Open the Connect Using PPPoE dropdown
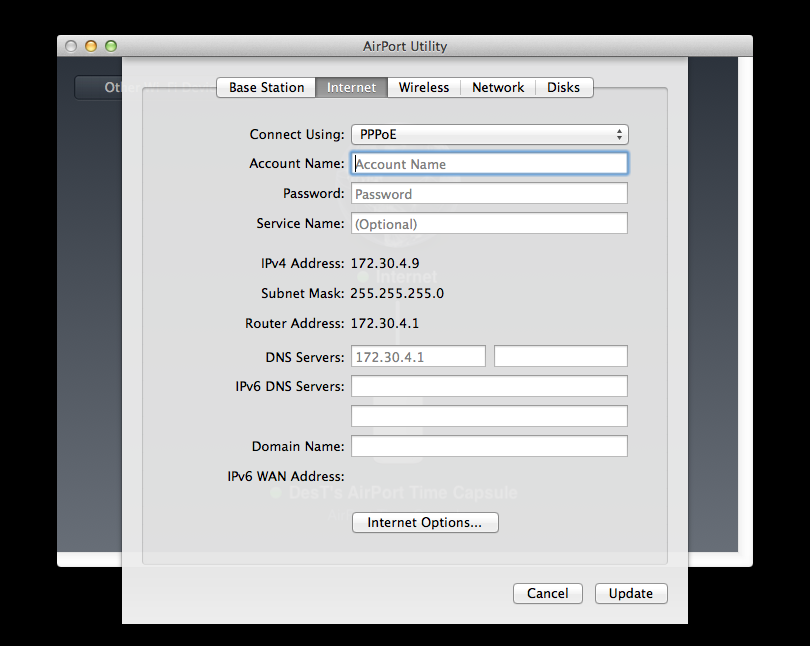This screenshot has height=646, width=810. point(490,134)
